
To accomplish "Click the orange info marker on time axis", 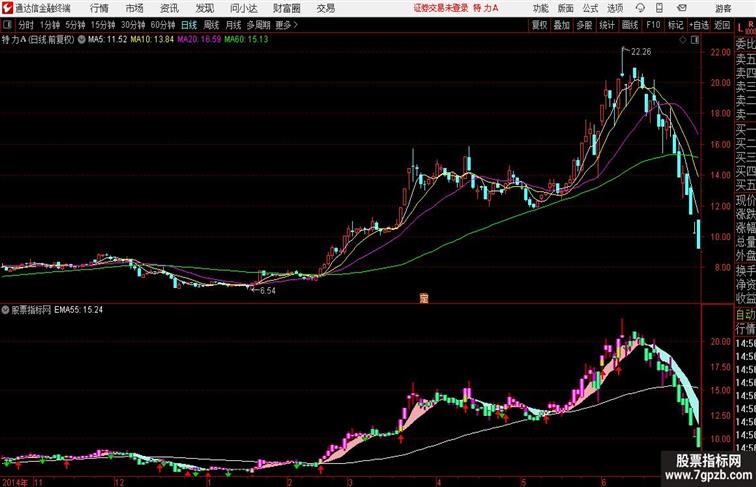I will [x=424, y=298].
